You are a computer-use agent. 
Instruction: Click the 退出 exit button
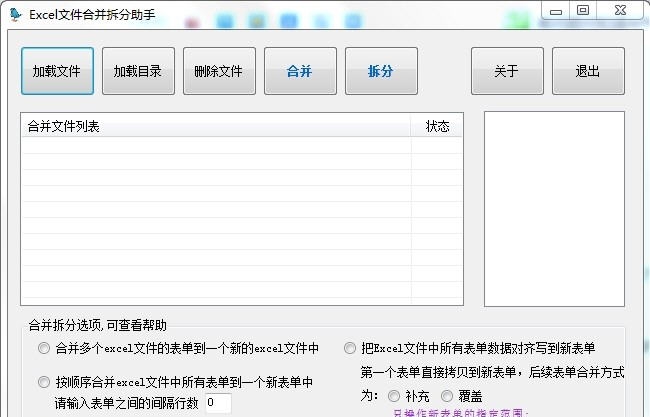[x=588, y=71]
